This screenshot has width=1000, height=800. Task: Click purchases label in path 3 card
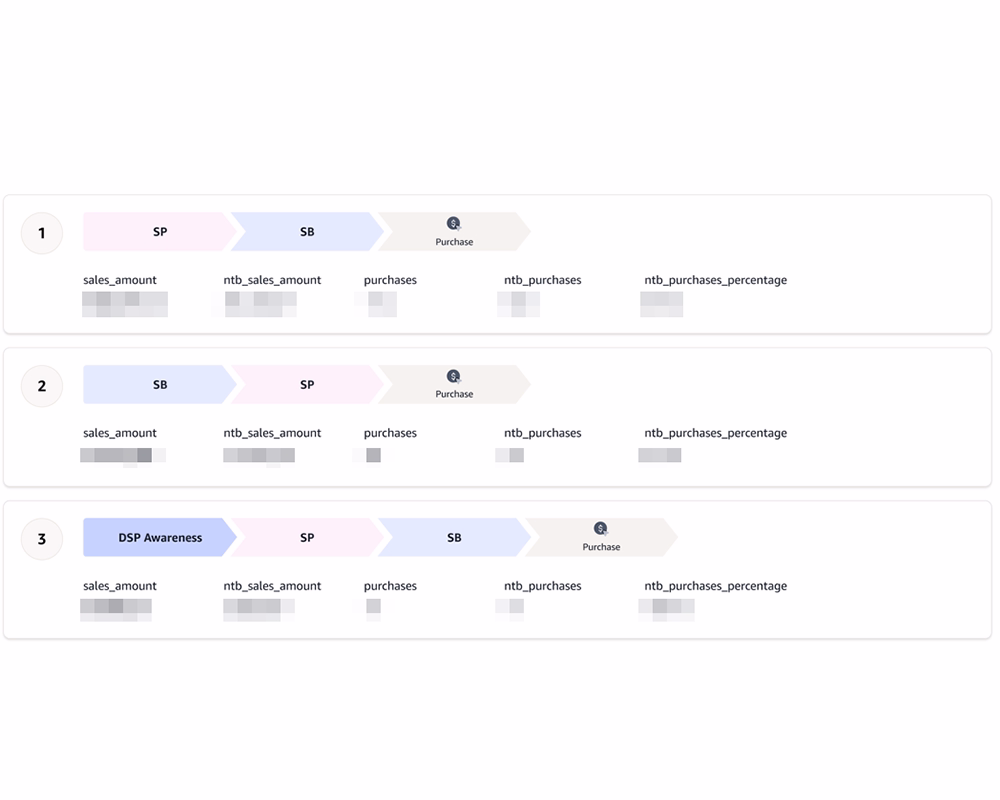[x=390, y=586]
